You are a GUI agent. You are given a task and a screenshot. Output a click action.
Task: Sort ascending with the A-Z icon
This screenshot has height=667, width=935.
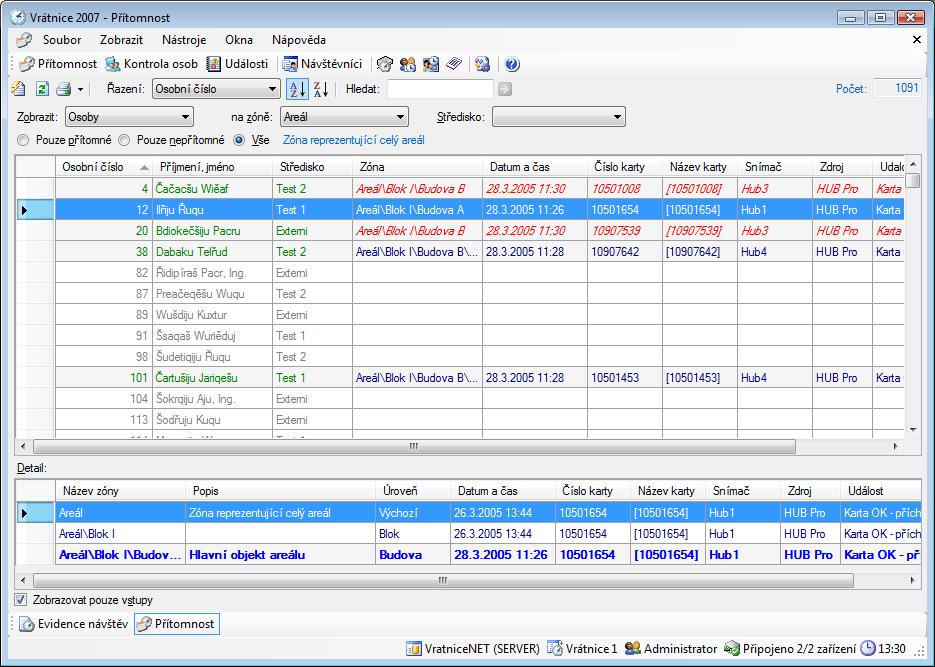(297, 89)
